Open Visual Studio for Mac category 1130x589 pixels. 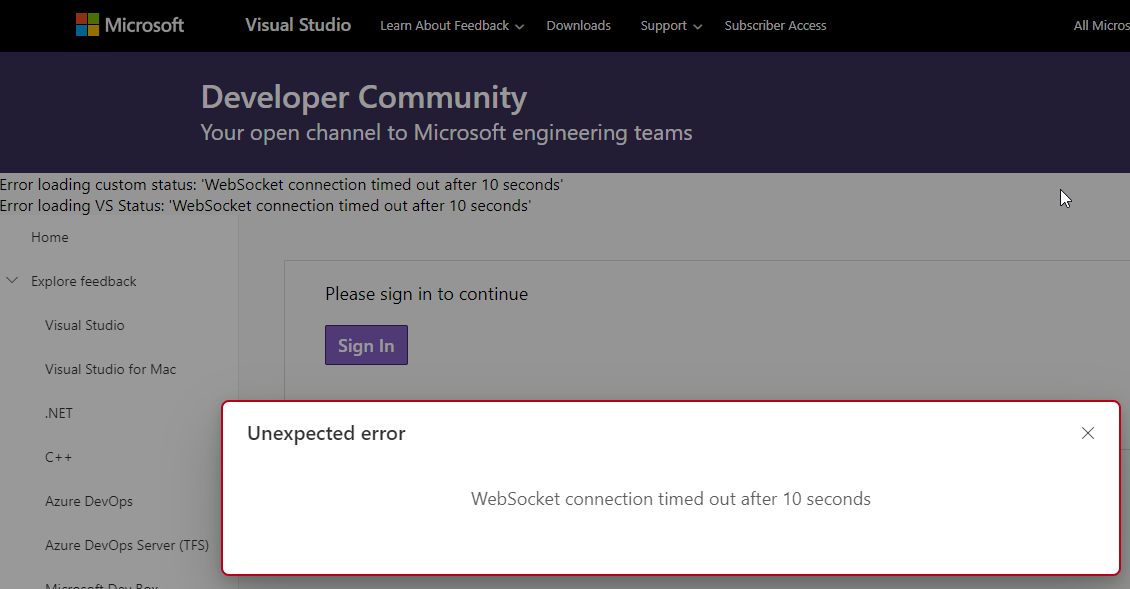(x=110, y=369)
